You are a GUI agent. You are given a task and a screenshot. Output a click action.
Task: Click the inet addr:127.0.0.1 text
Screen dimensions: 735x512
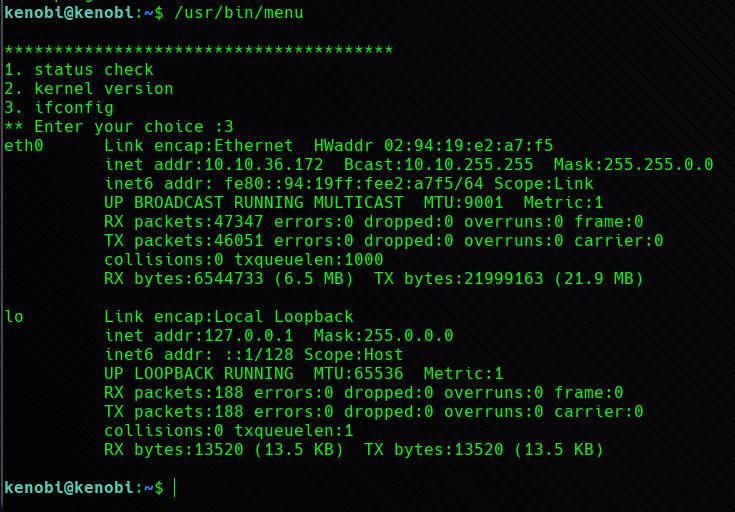pyautogui.click(x=199, y=336)
